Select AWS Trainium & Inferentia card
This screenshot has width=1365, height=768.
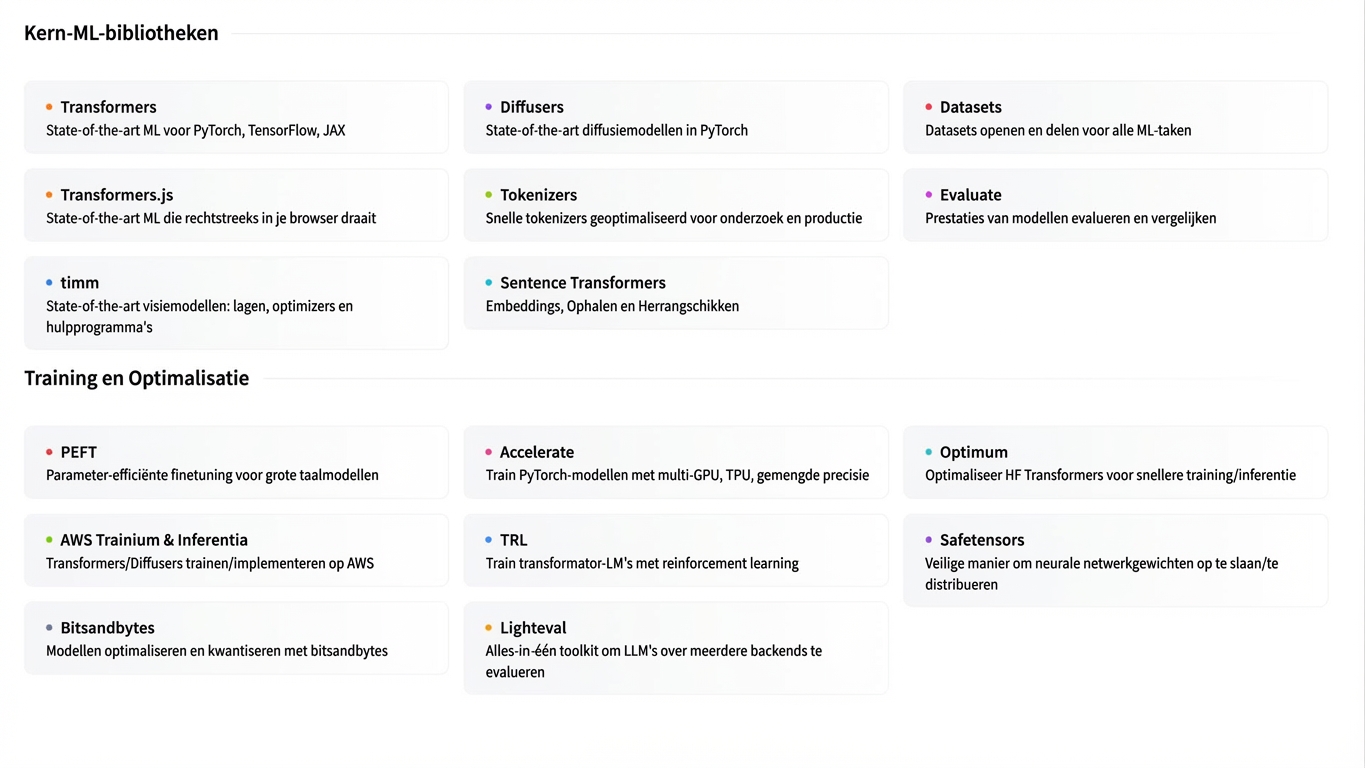point(236,550)
